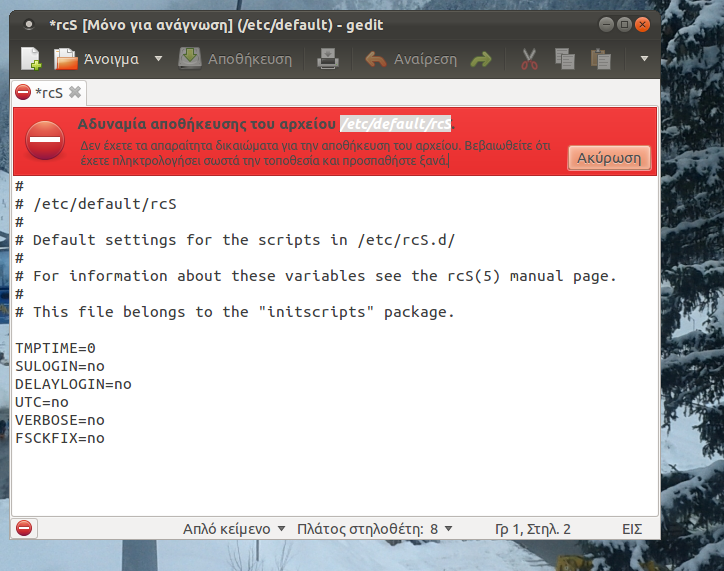
Task: Open a file with the Άνοιγμα folder icon
Action: (66, 59)
